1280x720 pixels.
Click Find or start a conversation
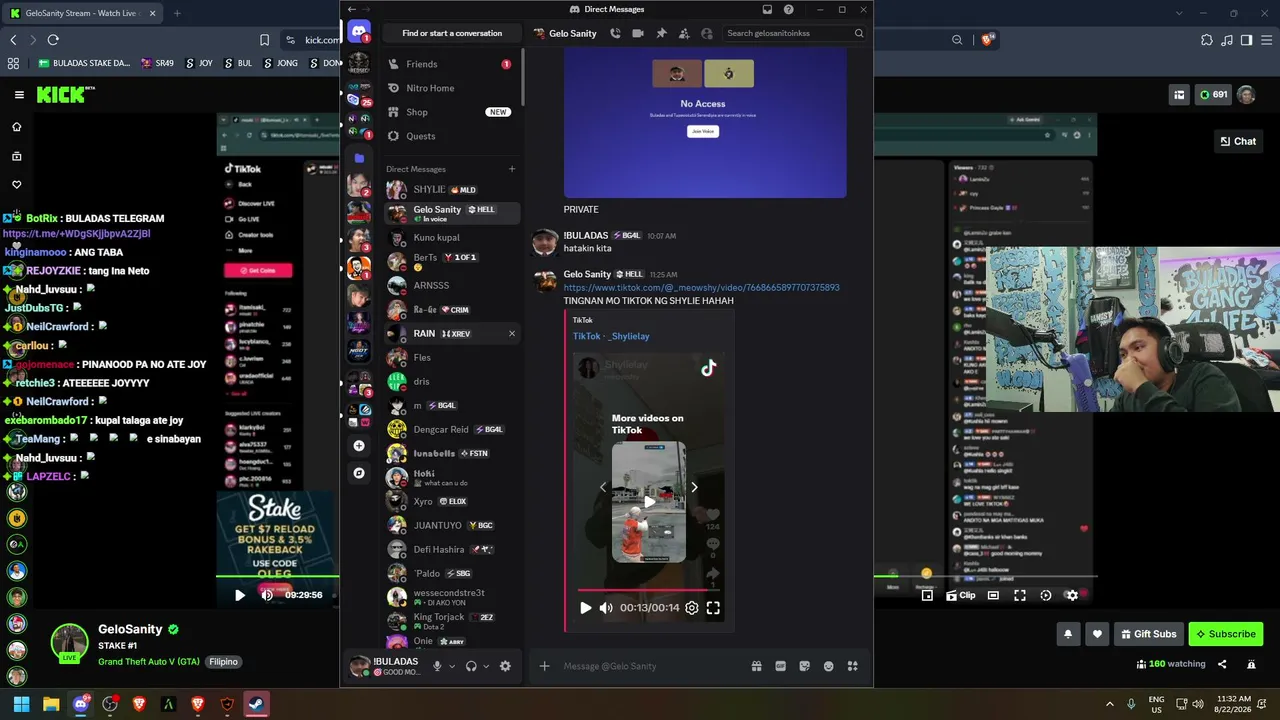pyautogui.click(x=452, y=33)
